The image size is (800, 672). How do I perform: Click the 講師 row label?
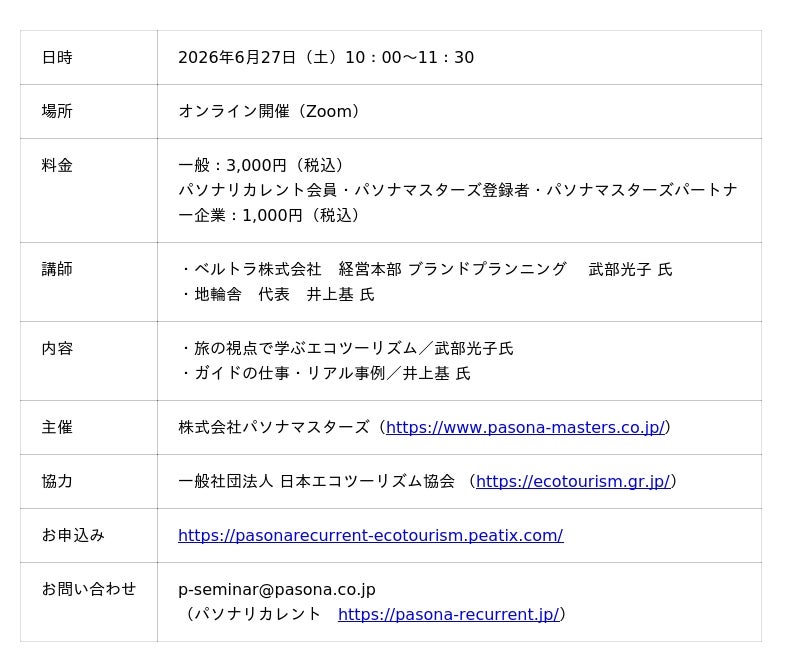[x=57, y=270]
